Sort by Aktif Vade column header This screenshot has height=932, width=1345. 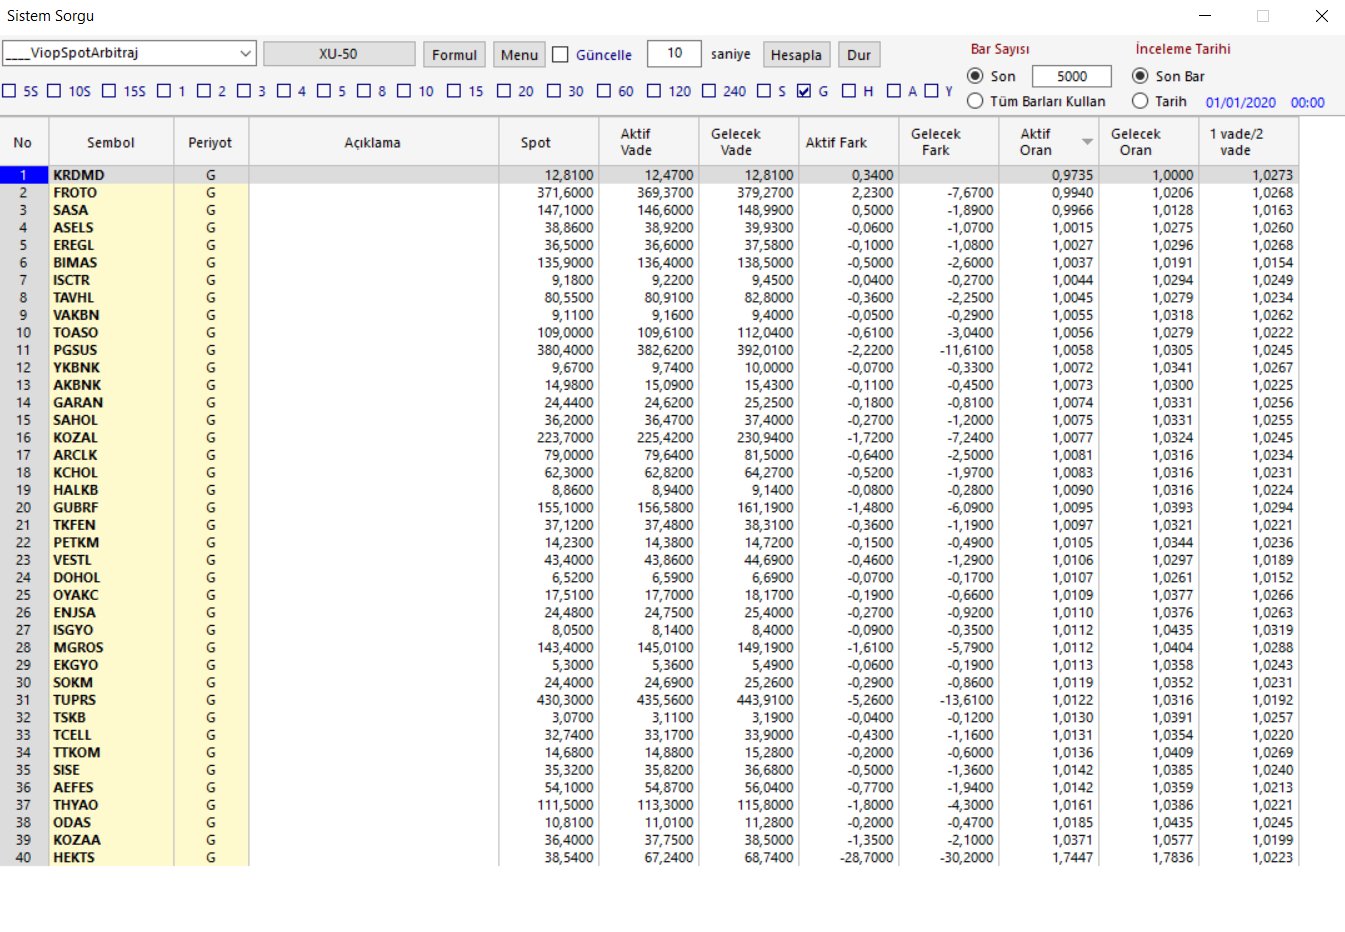(x=648, y=142)
